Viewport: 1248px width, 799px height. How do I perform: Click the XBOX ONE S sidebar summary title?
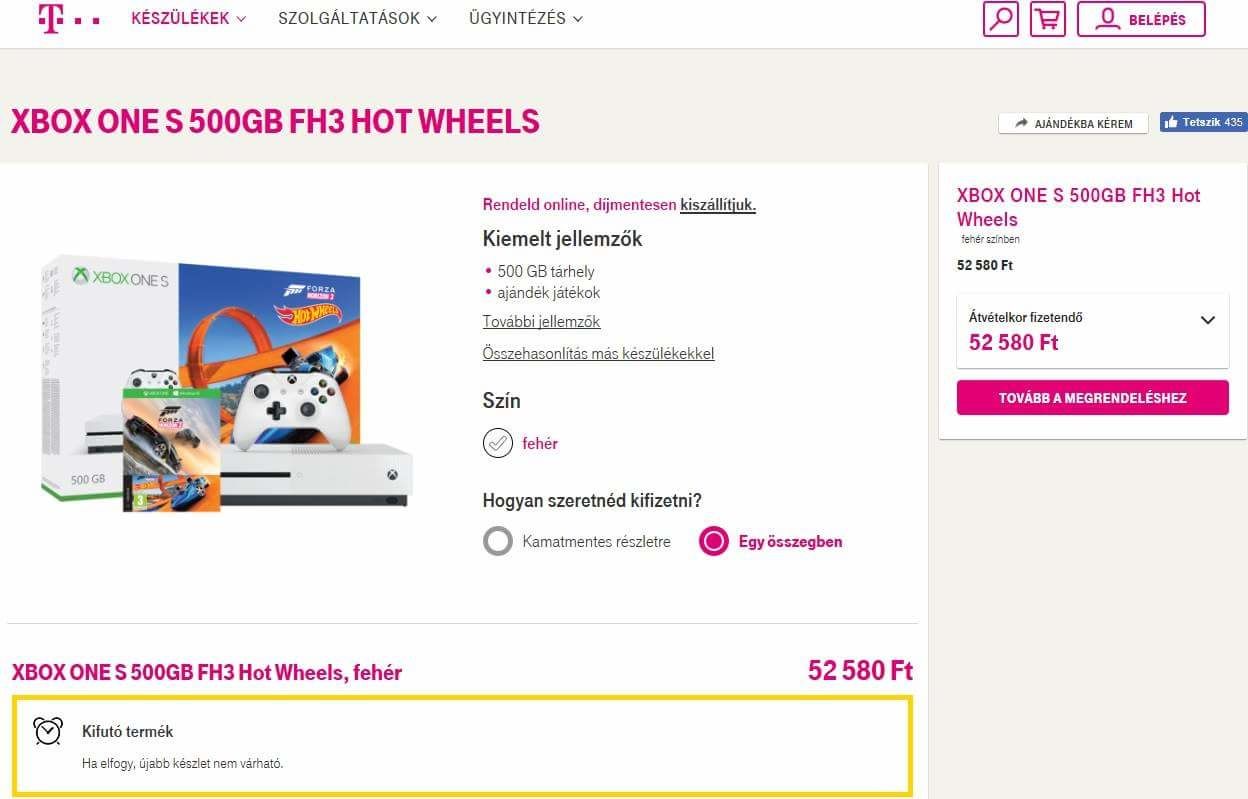(1078, 207)
